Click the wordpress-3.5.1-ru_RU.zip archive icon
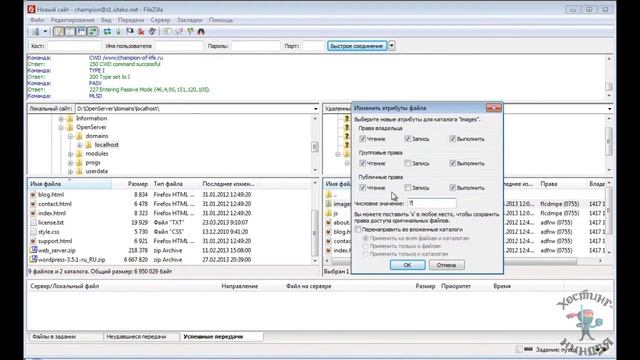The height and width of the screenshot is (360, 640). [33, 260]
